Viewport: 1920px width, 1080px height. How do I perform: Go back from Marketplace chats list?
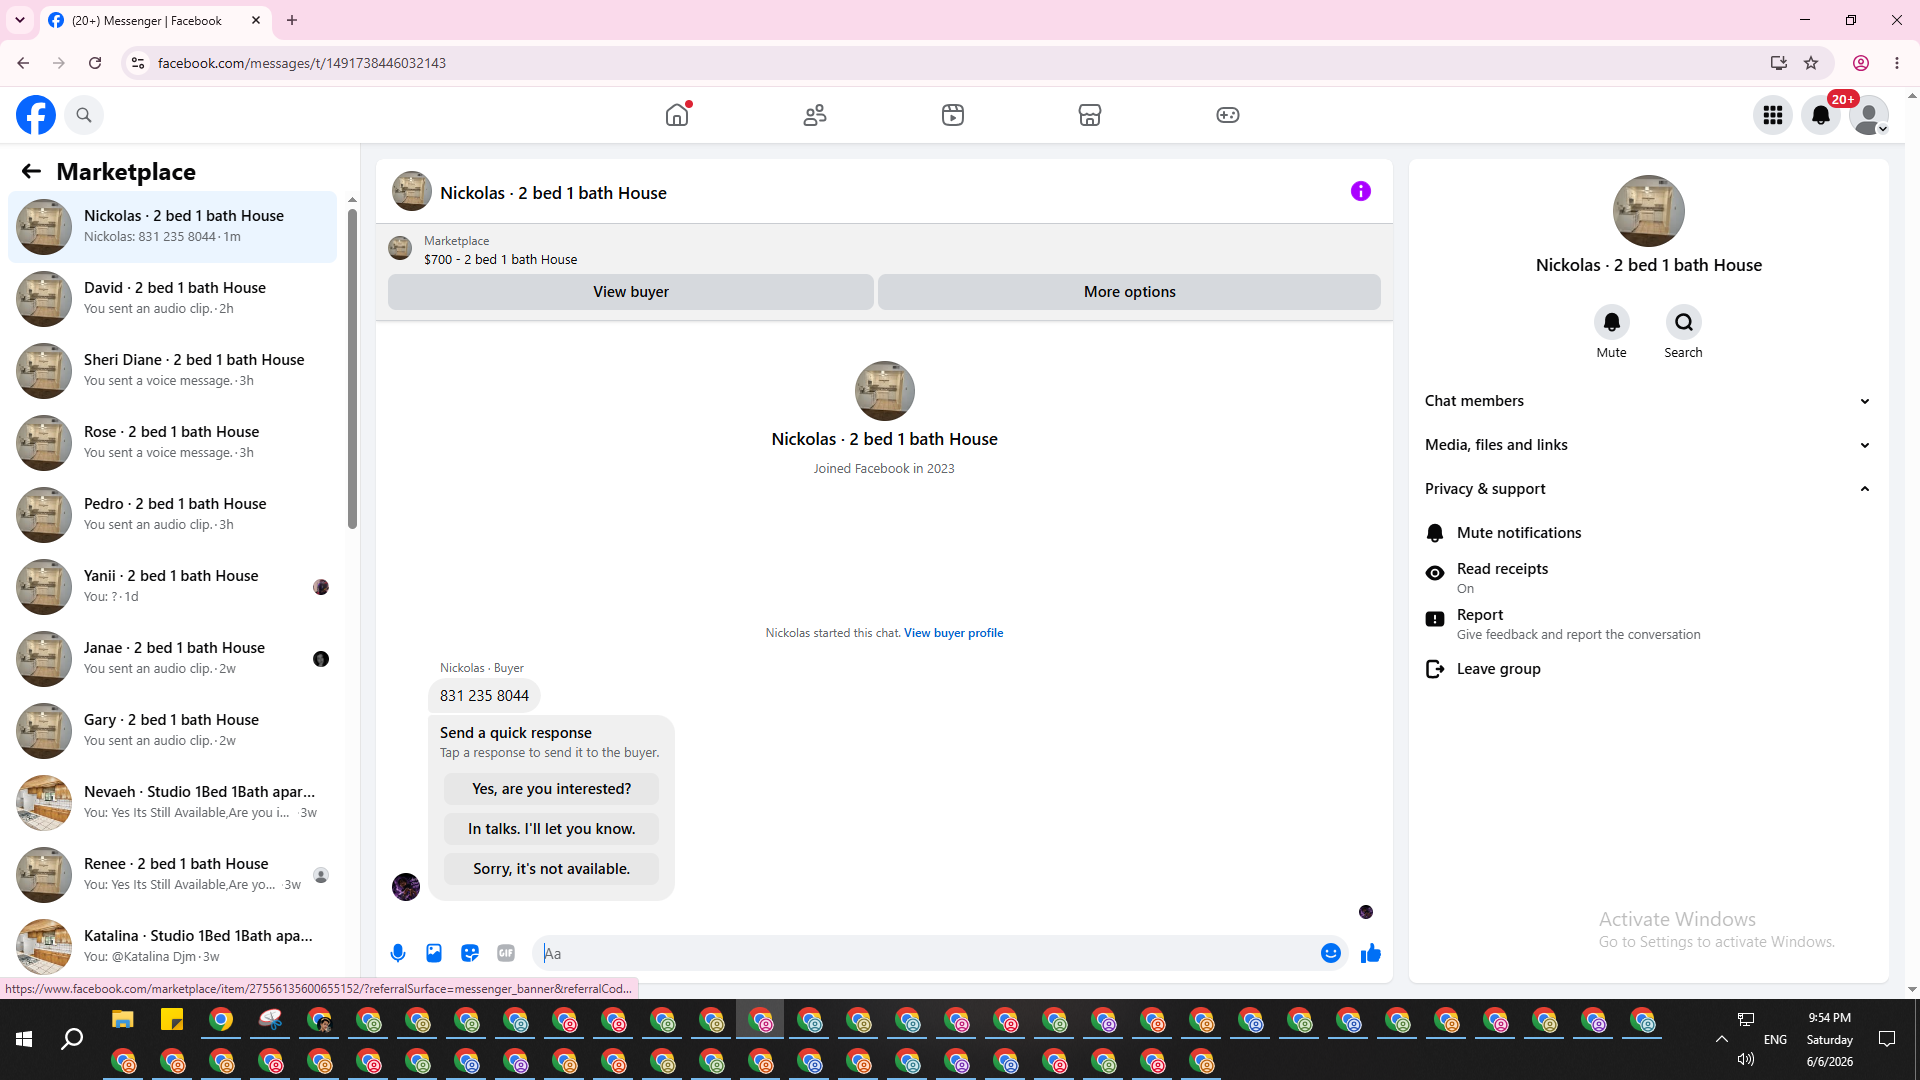click(x=31, y=172)
